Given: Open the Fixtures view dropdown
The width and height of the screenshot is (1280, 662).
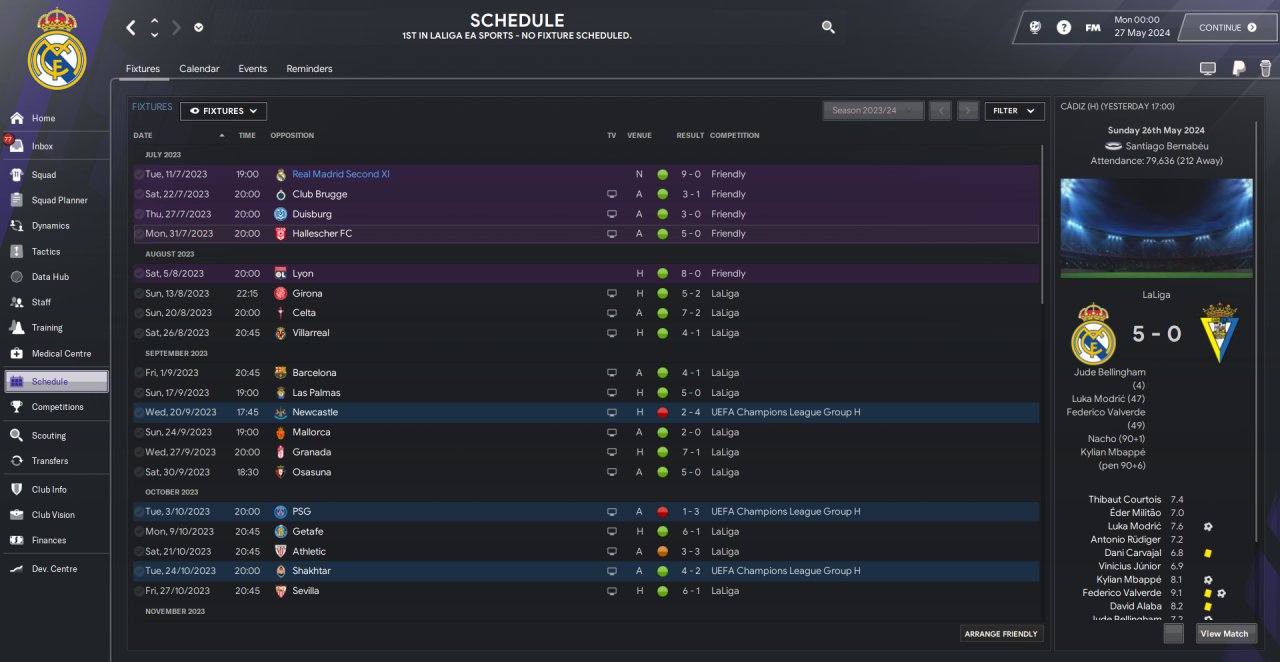Looking at the screenshot, I should tap(223, 111).
